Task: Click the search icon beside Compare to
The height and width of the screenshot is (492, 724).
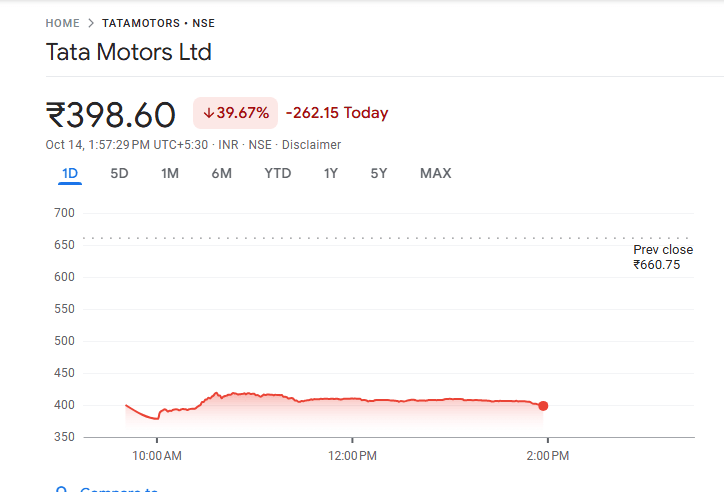Action: click(x=62, y=490)
